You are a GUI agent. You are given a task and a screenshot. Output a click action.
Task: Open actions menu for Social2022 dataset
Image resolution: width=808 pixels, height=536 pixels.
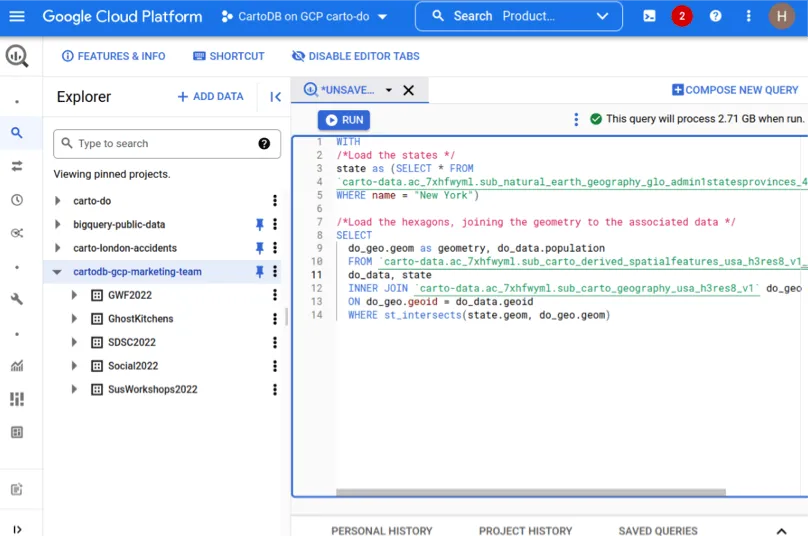[x=275, y=366]
